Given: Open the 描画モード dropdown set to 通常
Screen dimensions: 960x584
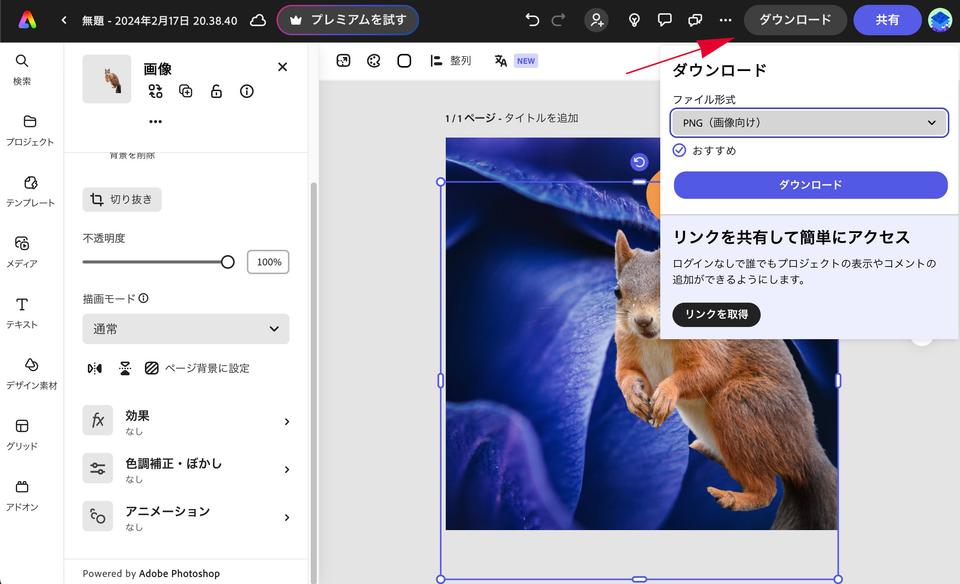Looking at the screenshot, I should pos(186,329).
